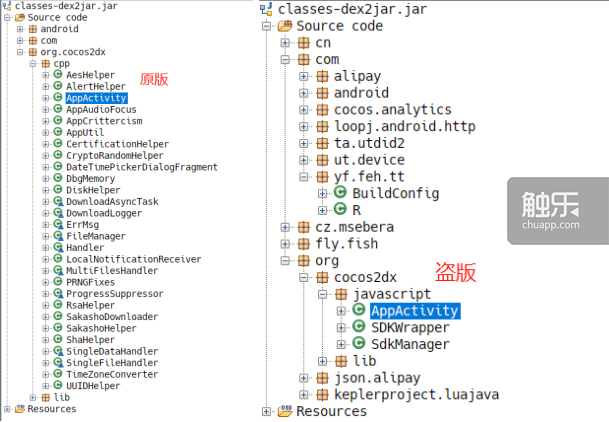Open the SakashoDownloader class
This screenshot has height=422, width=609.
112,317
